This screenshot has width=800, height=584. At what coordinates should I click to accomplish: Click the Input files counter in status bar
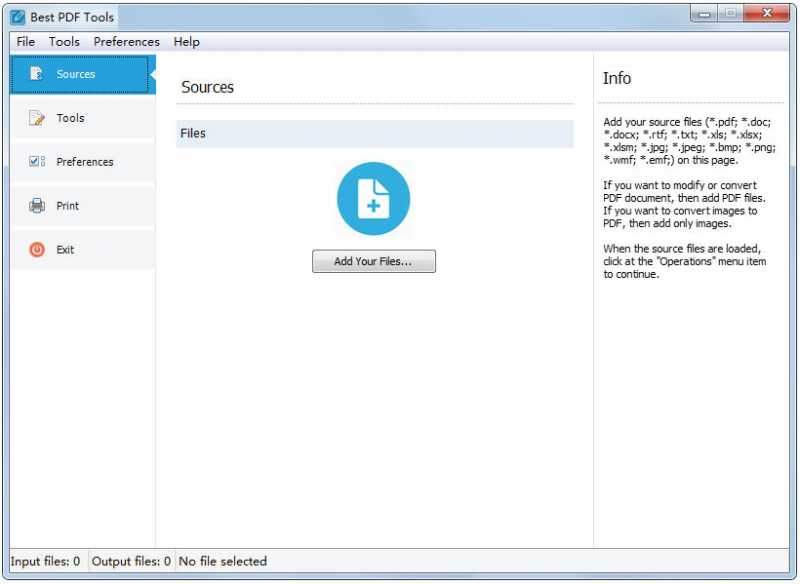44,561
